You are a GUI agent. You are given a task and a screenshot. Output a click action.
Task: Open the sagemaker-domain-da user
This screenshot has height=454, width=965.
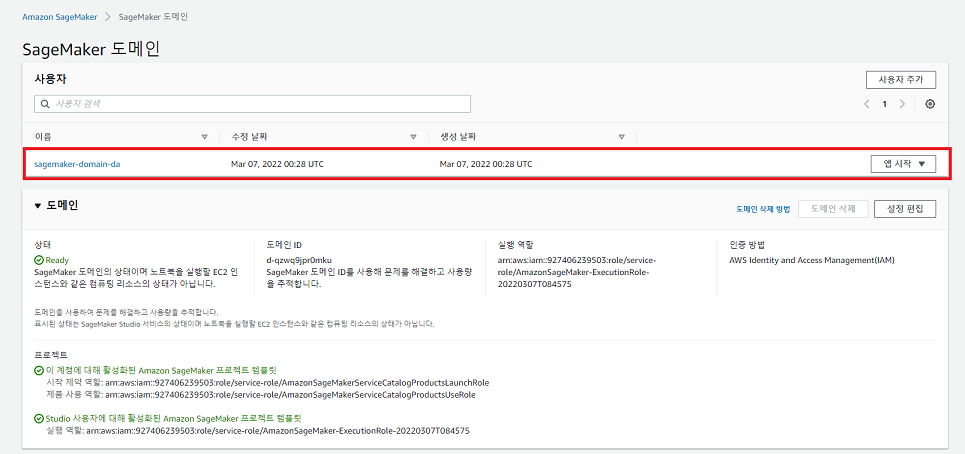77,164
